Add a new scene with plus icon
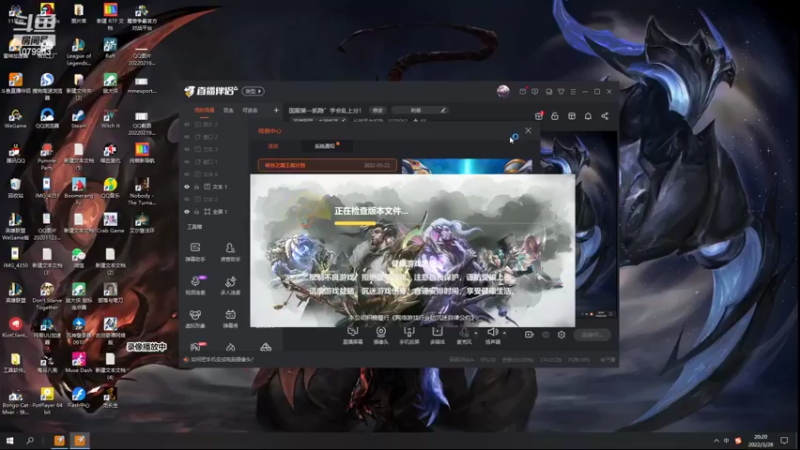The width and height of the screenshot is (800, 450). (x=276, y=110)
